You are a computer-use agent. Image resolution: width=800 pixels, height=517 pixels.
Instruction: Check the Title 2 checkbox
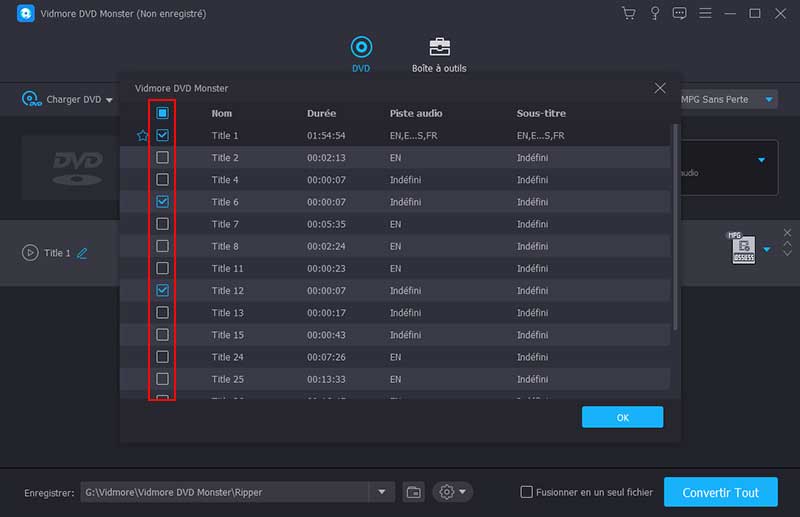point(163,158)
